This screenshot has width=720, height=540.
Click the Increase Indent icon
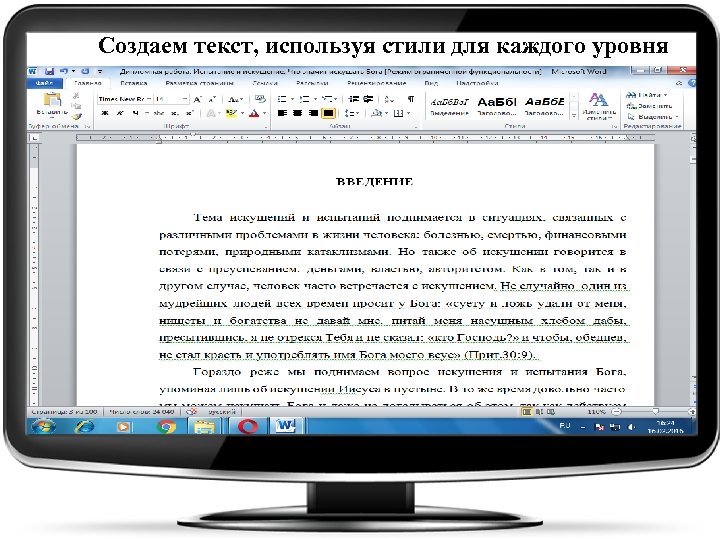tap(368, 99)
